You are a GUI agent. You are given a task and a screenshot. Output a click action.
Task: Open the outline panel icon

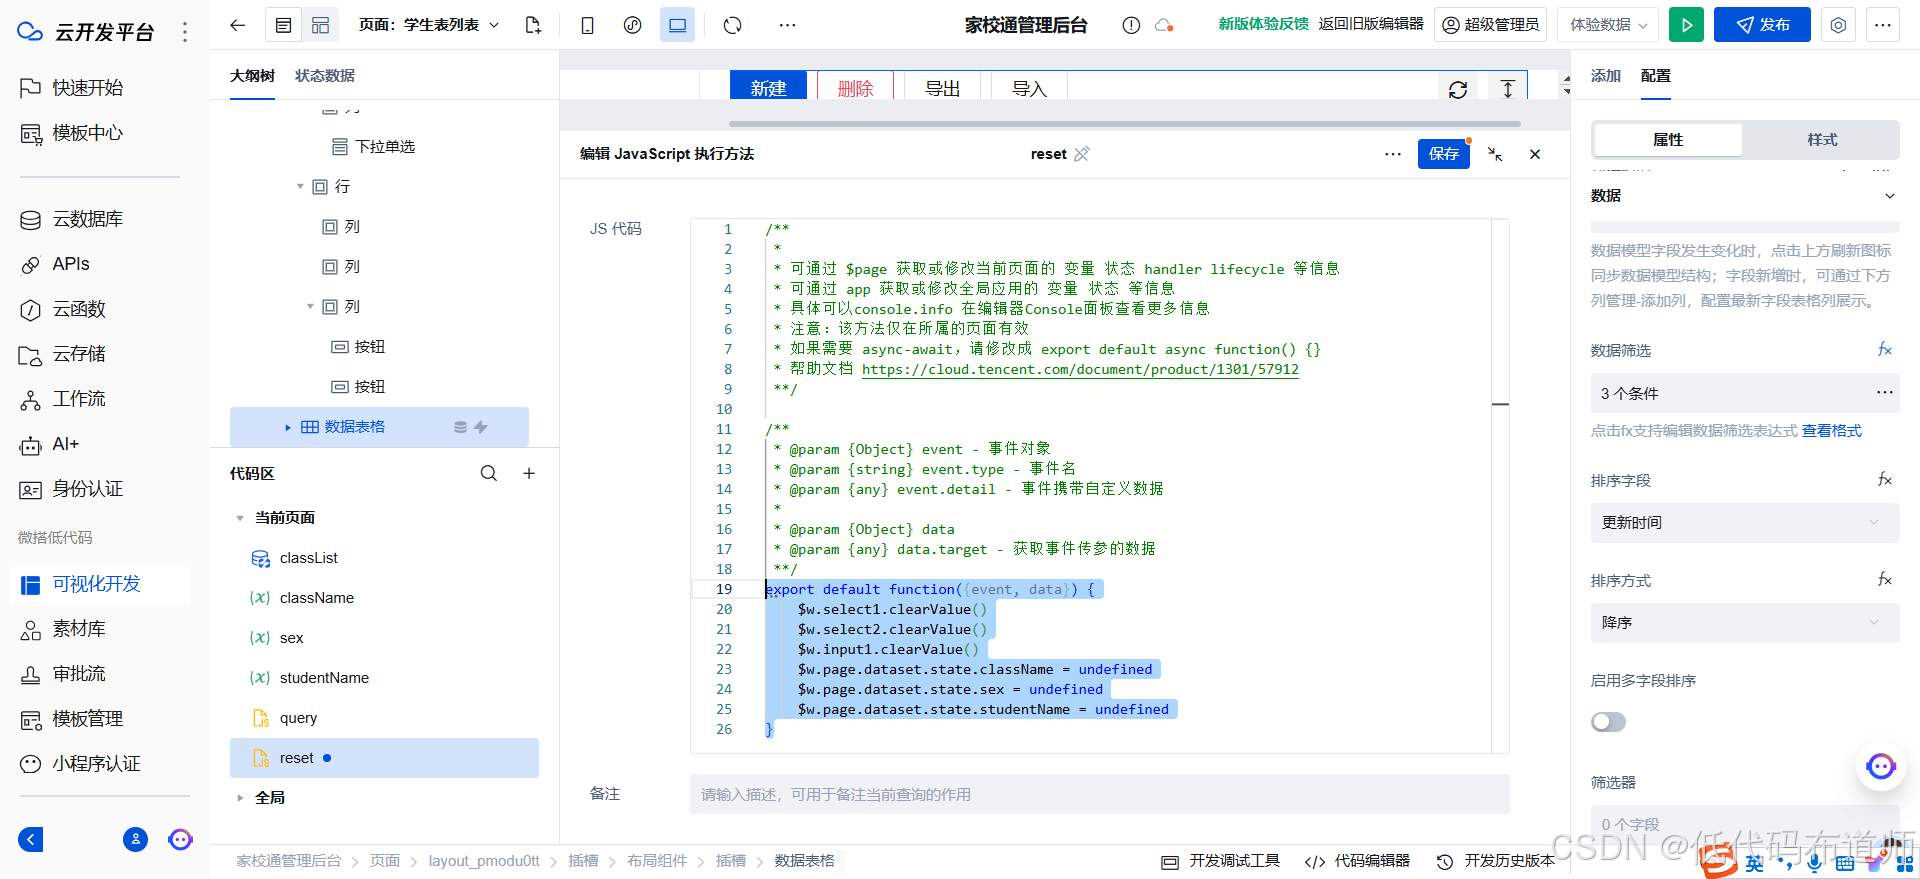[x=284, y=25]
